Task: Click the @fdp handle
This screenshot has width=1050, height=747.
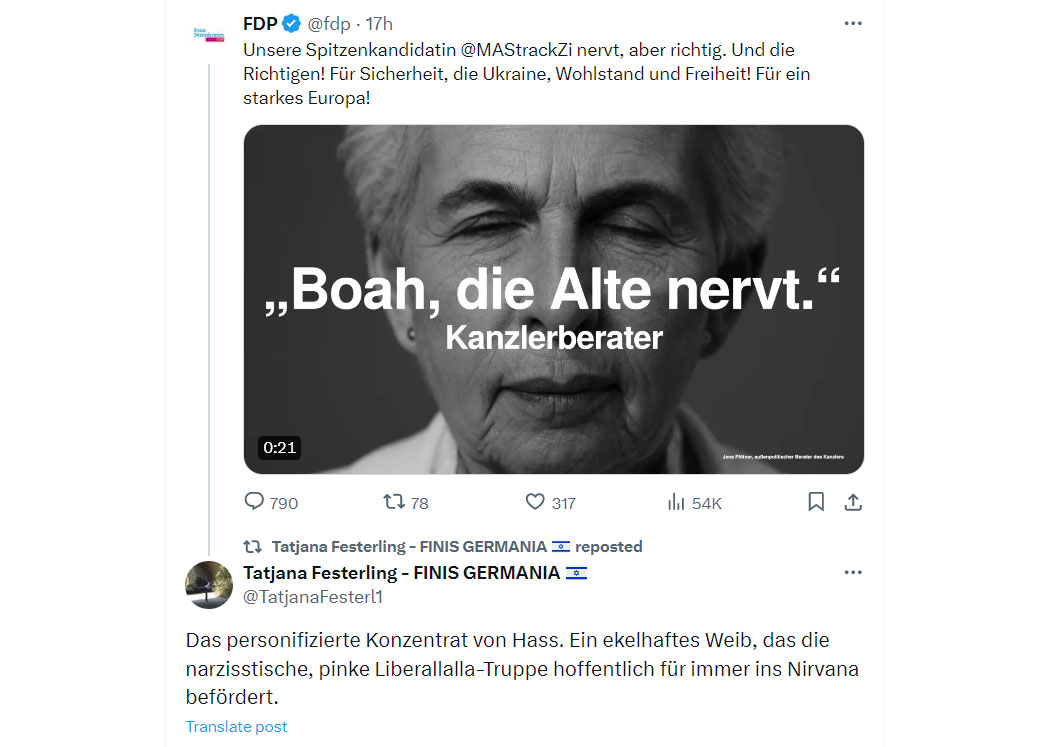Action: 329,24
